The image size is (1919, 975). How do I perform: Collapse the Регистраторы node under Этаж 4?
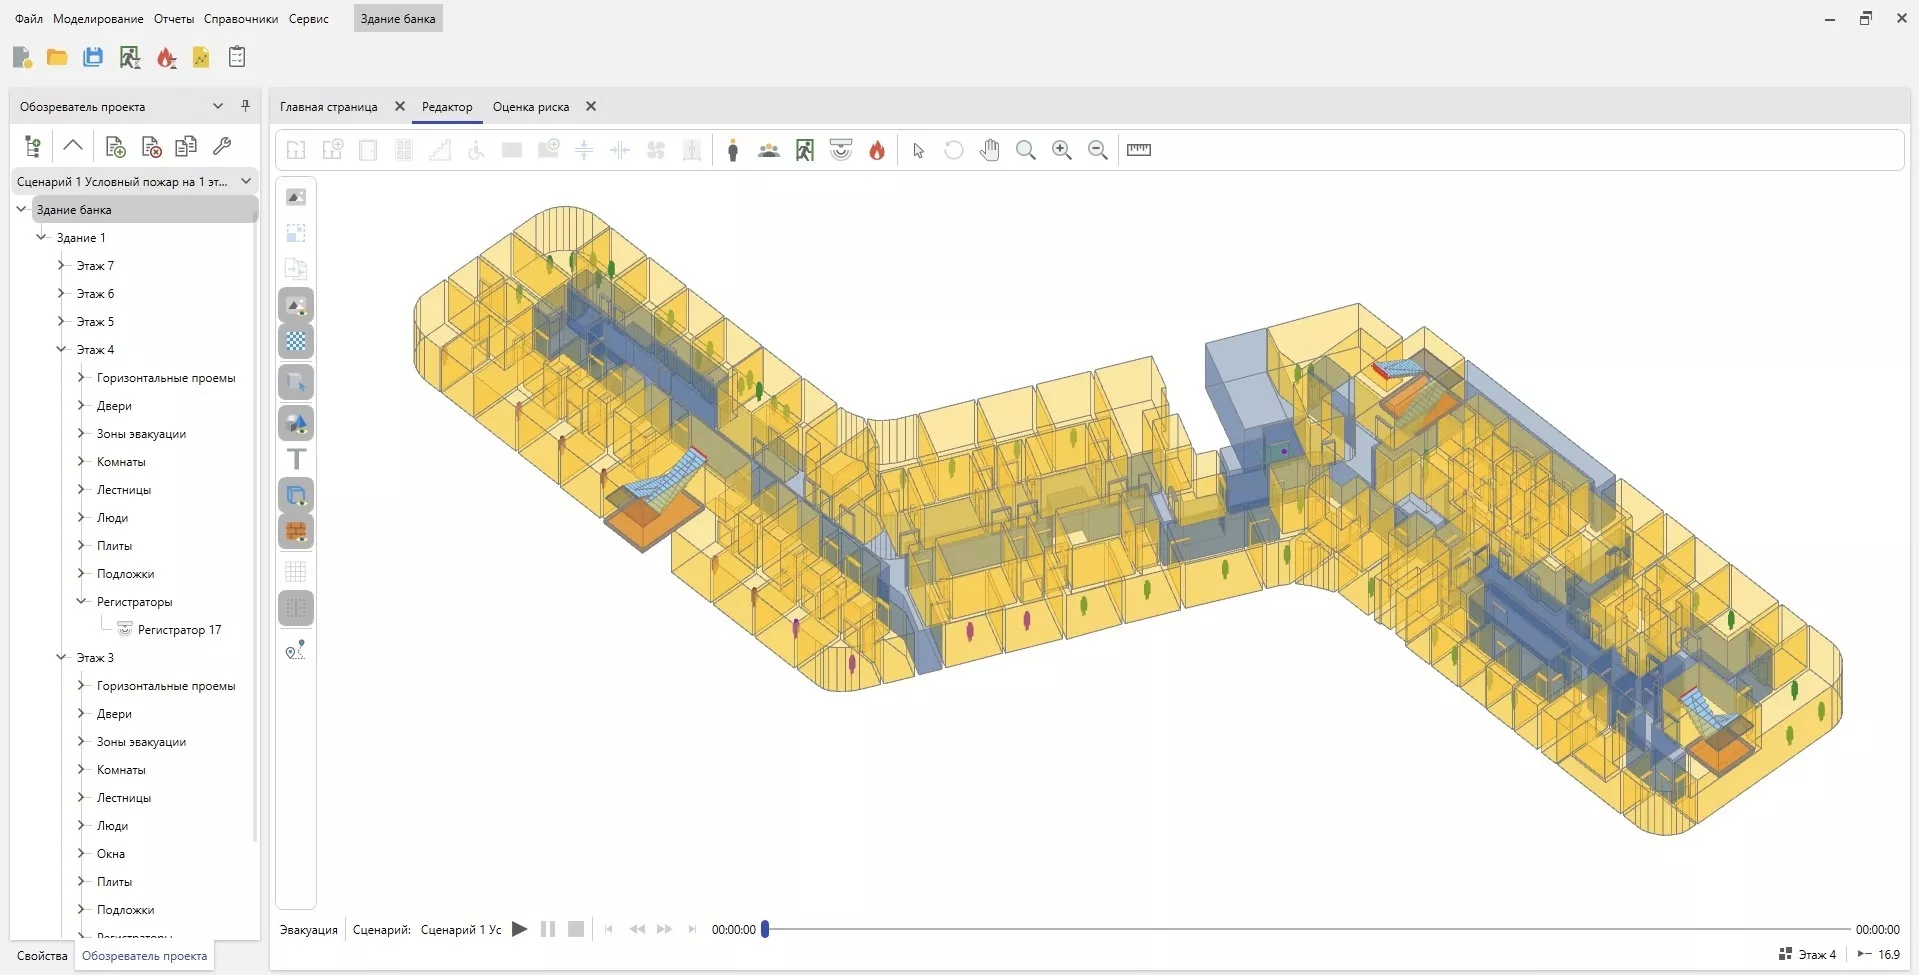pyautogui.click(x=82, y=602)
